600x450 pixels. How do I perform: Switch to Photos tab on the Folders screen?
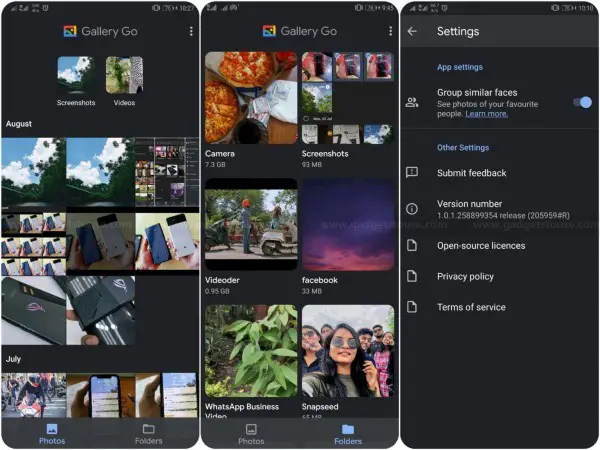251,434
